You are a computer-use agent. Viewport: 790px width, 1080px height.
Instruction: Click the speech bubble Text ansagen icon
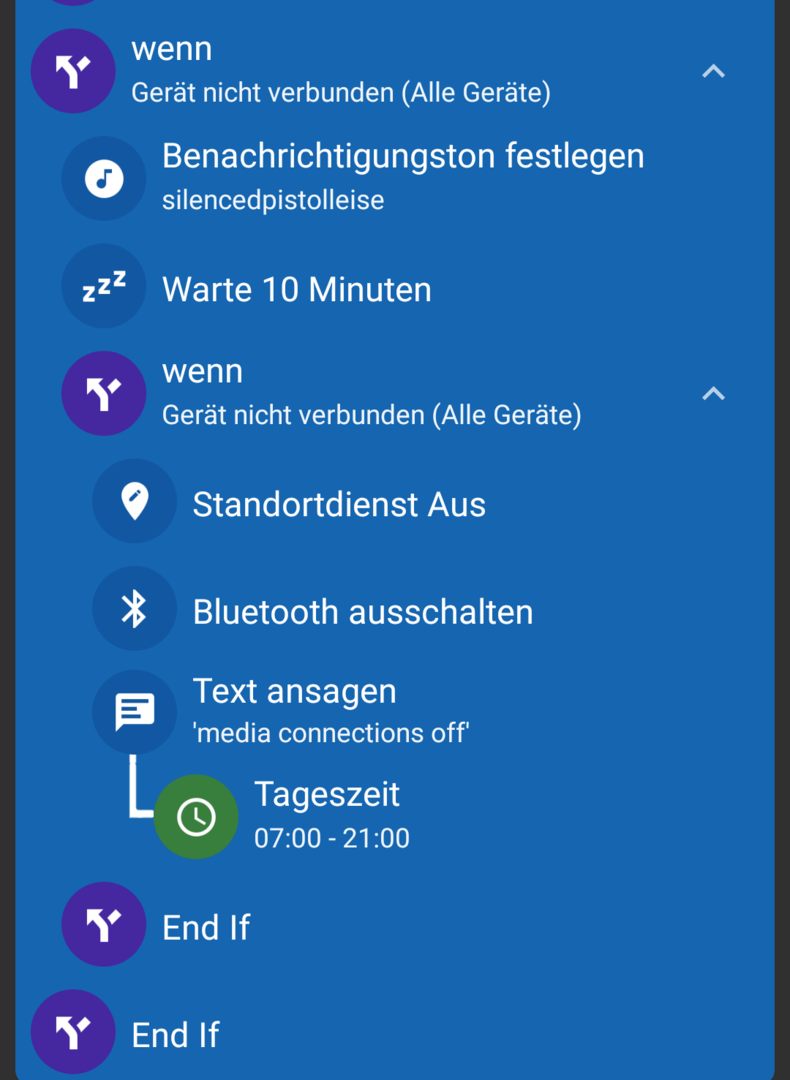point(134,712)
